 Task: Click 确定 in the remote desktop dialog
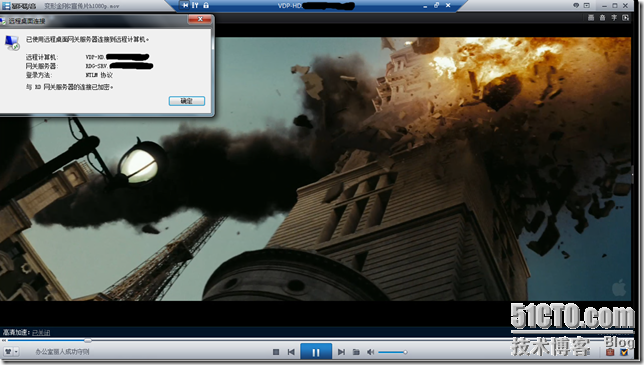point(187,101)
